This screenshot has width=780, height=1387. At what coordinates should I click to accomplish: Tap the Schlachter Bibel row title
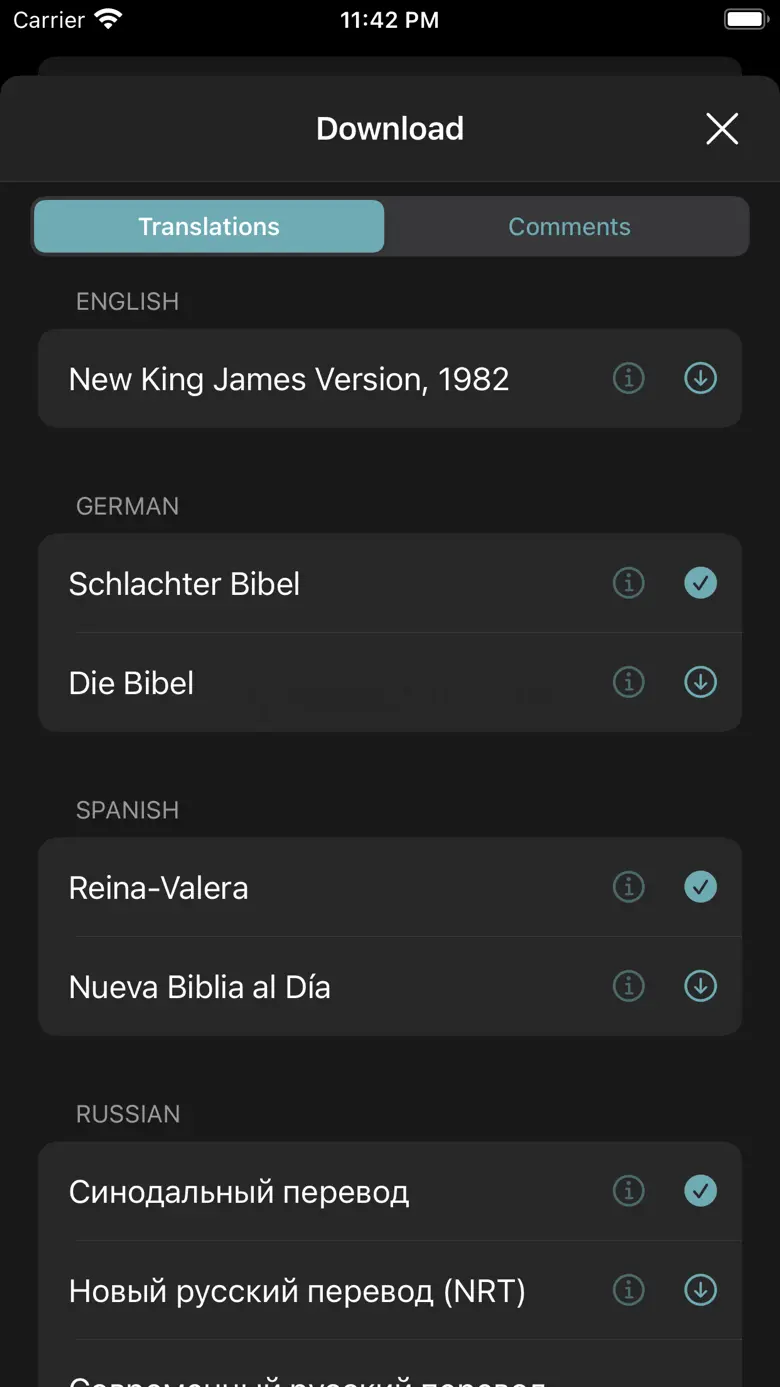pyautogui.click(x=184, y=584)
